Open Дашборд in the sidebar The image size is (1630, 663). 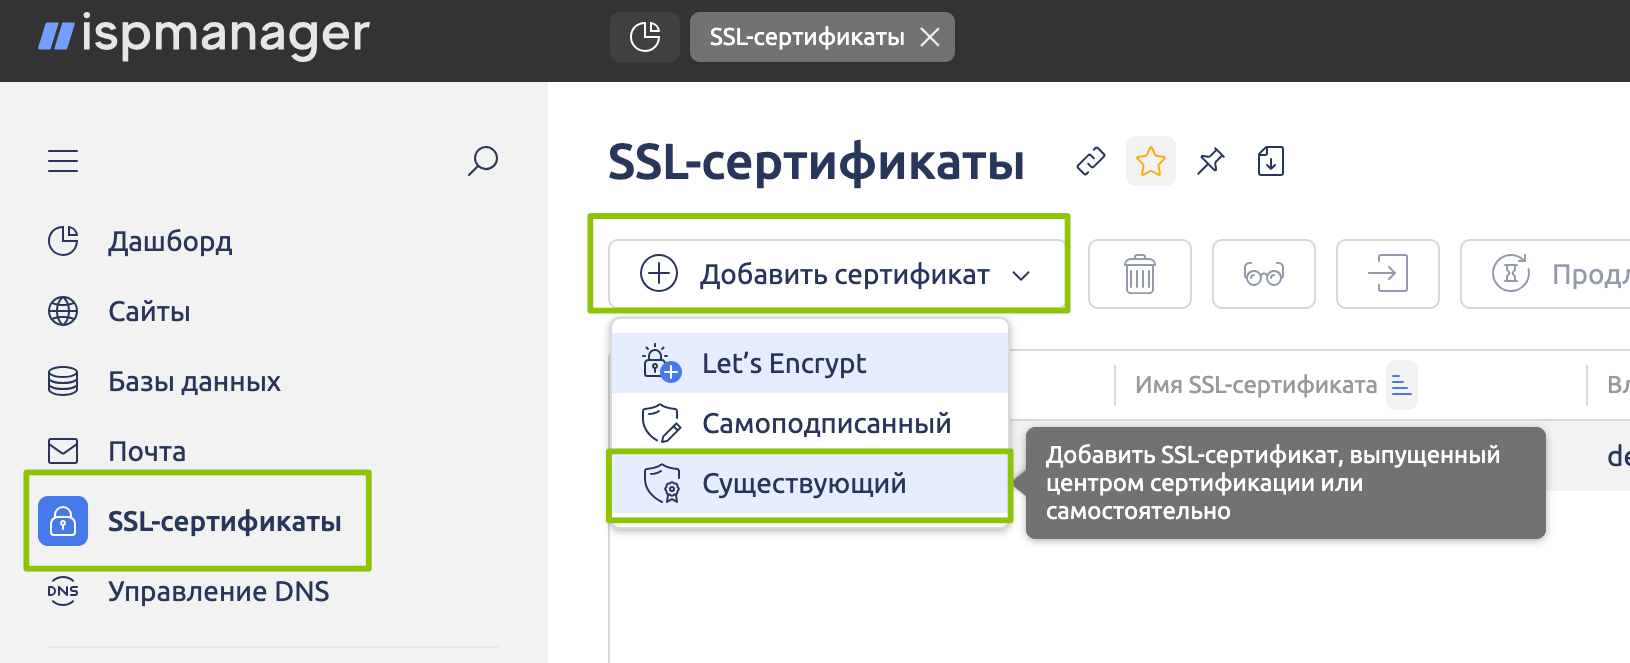point(170,241)
